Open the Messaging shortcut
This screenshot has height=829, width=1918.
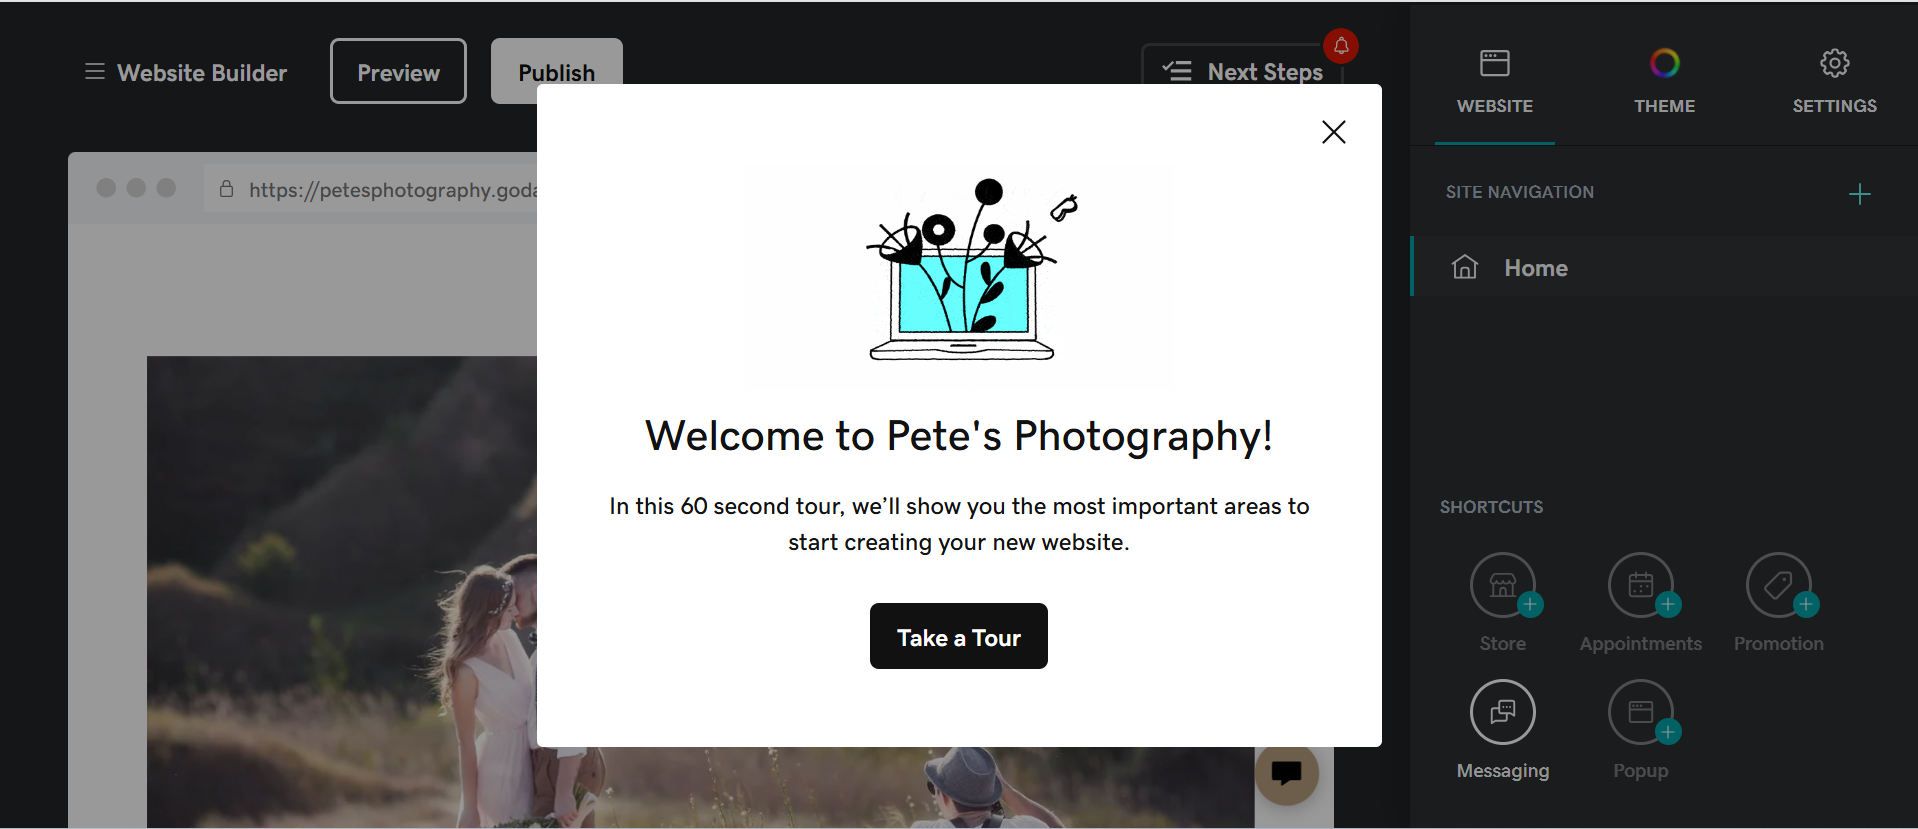pyautogui.click(x=1502, y=713)
